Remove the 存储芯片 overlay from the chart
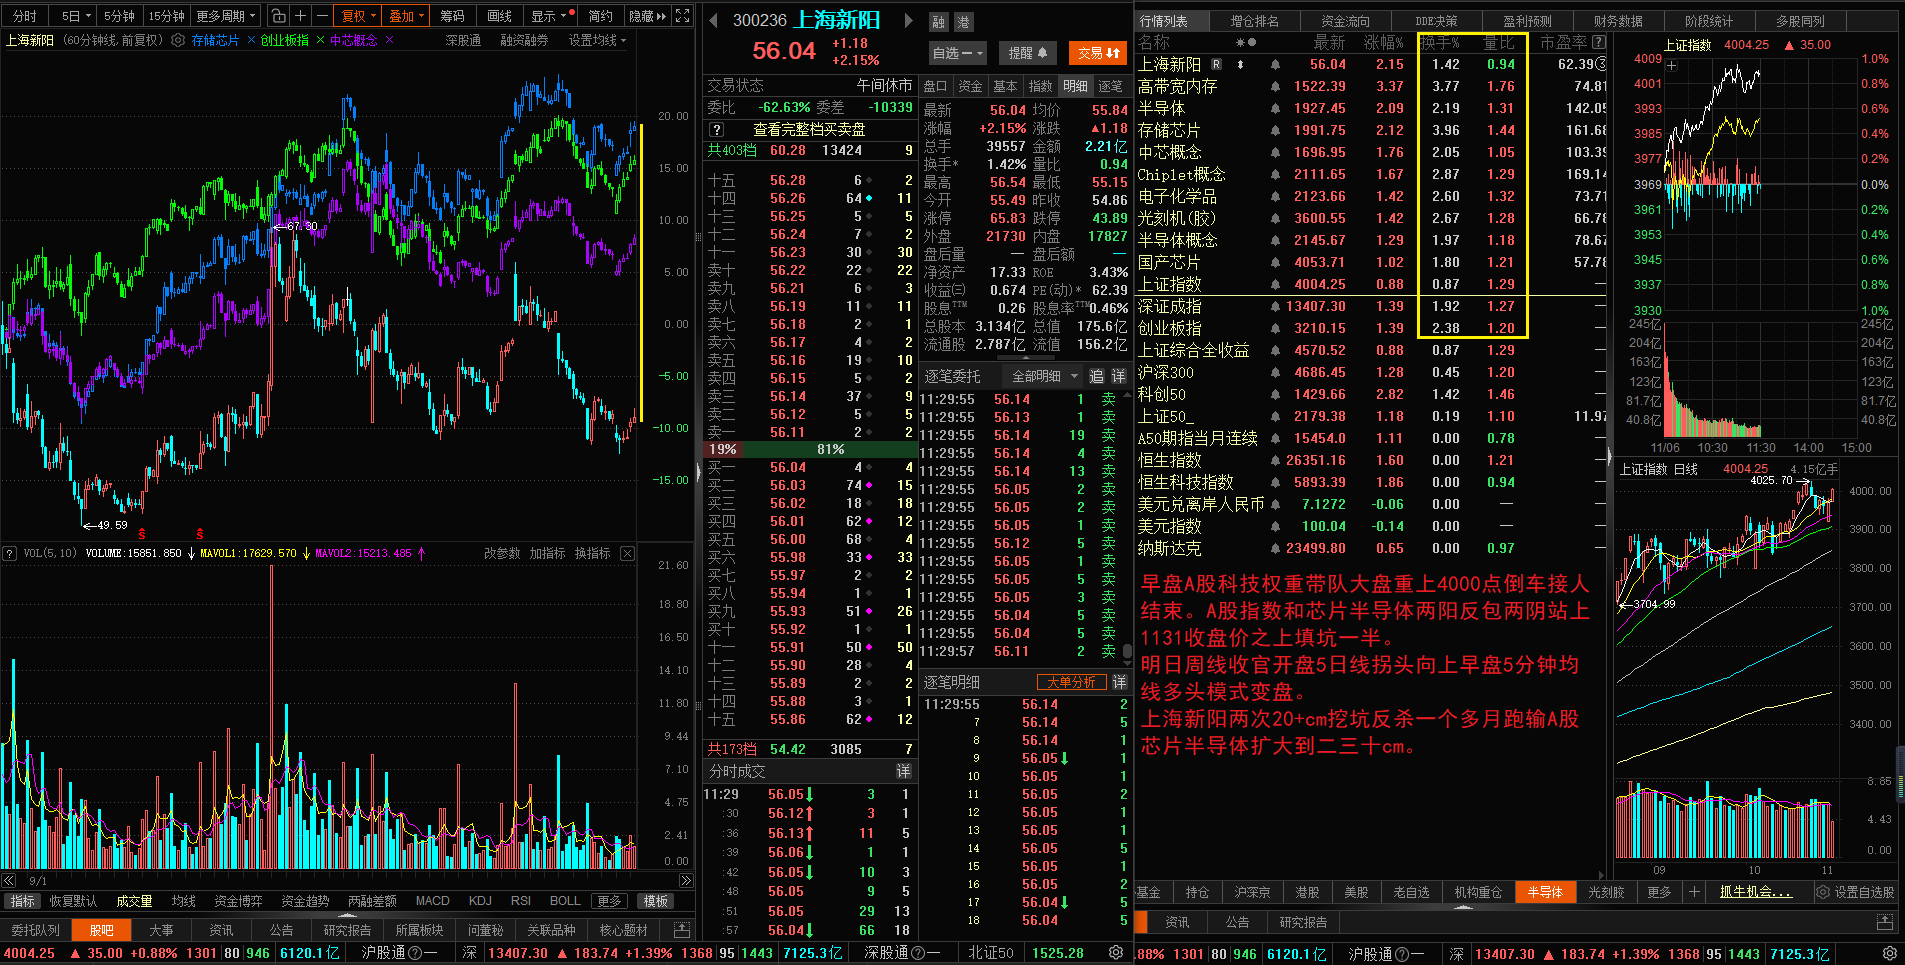This screenshot has height=965, width=1905. click(250, 40)
